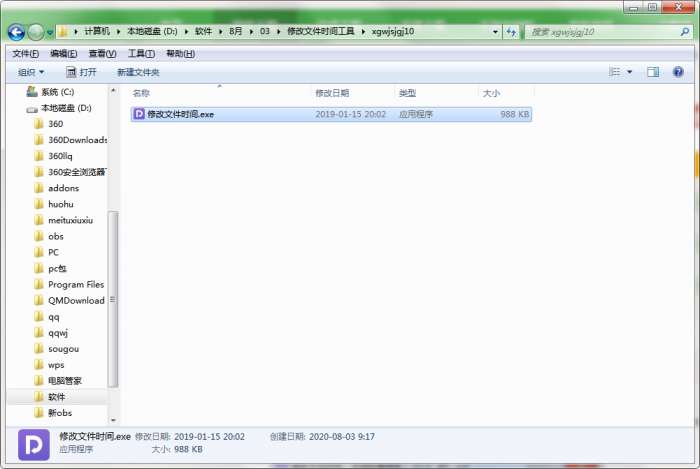Open the QMDownload folder in tree
700x469 pixels.
pos(69,300)
